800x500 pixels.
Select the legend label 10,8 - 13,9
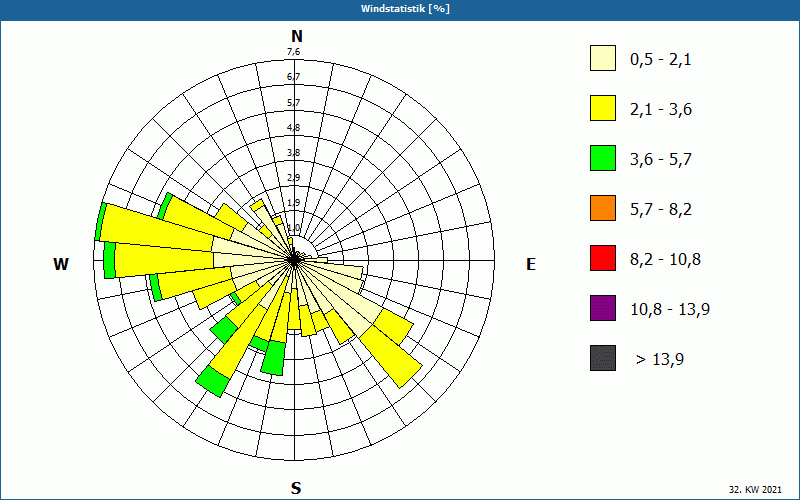point(670,310)
